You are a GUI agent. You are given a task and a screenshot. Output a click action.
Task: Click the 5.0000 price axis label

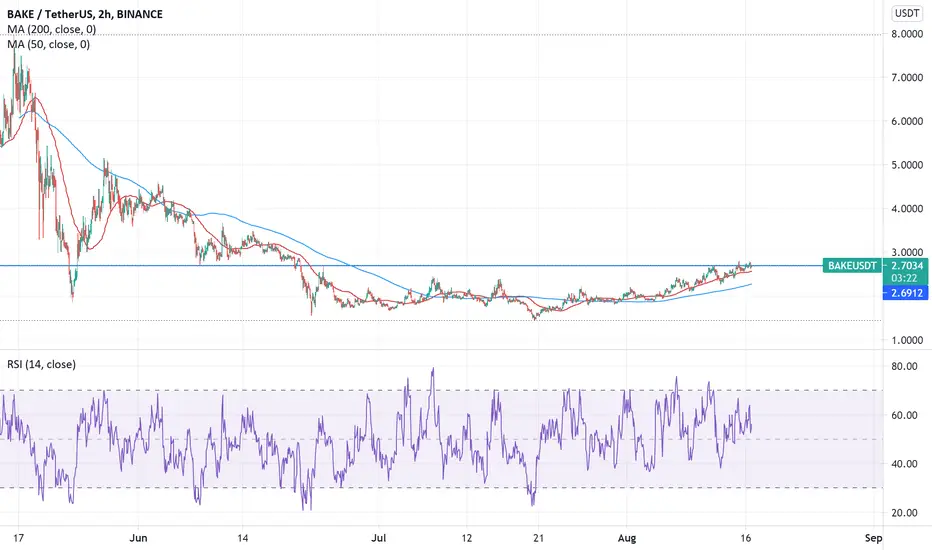pyautogui.click(x=907, y=165)
